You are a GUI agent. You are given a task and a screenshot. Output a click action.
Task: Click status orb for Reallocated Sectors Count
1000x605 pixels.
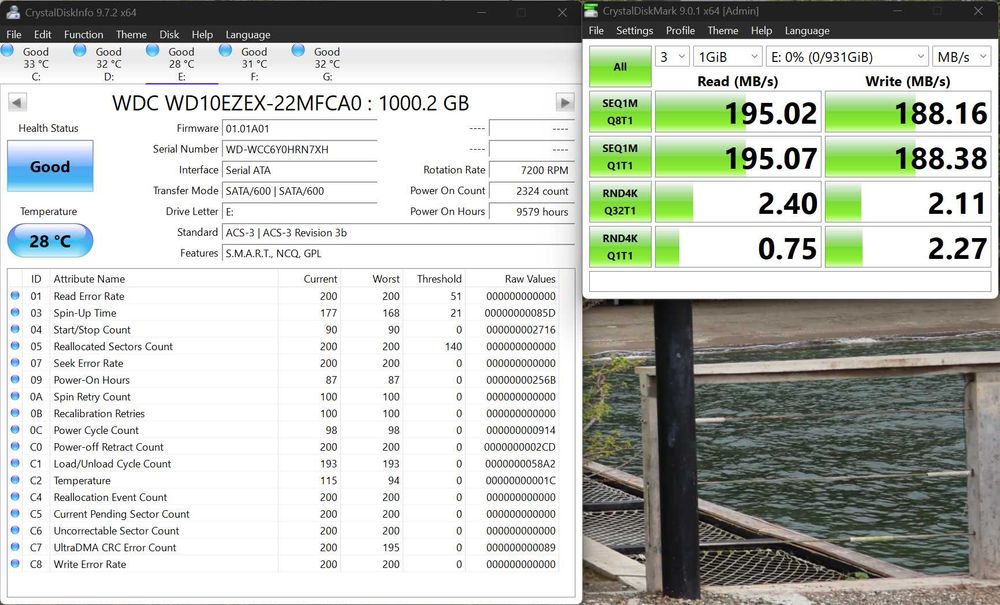pyautogui.click(x=15, y=346)
